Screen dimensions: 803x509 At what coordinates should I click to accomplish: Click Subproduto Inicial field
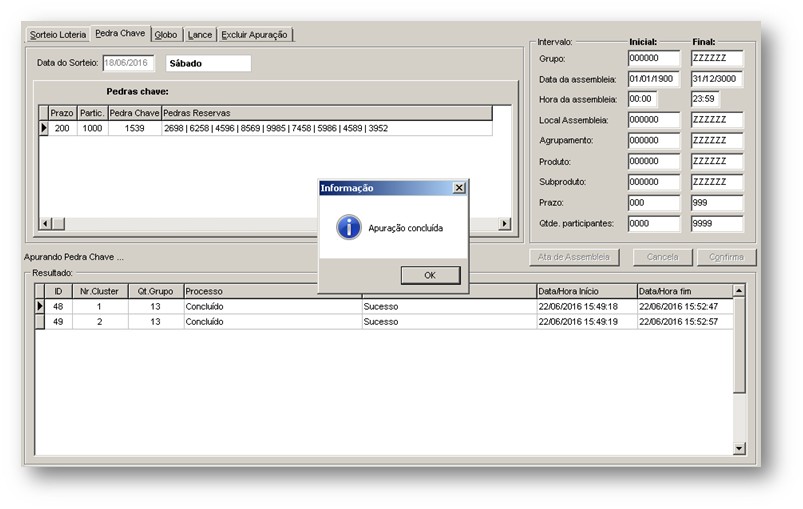pos(654,182)
